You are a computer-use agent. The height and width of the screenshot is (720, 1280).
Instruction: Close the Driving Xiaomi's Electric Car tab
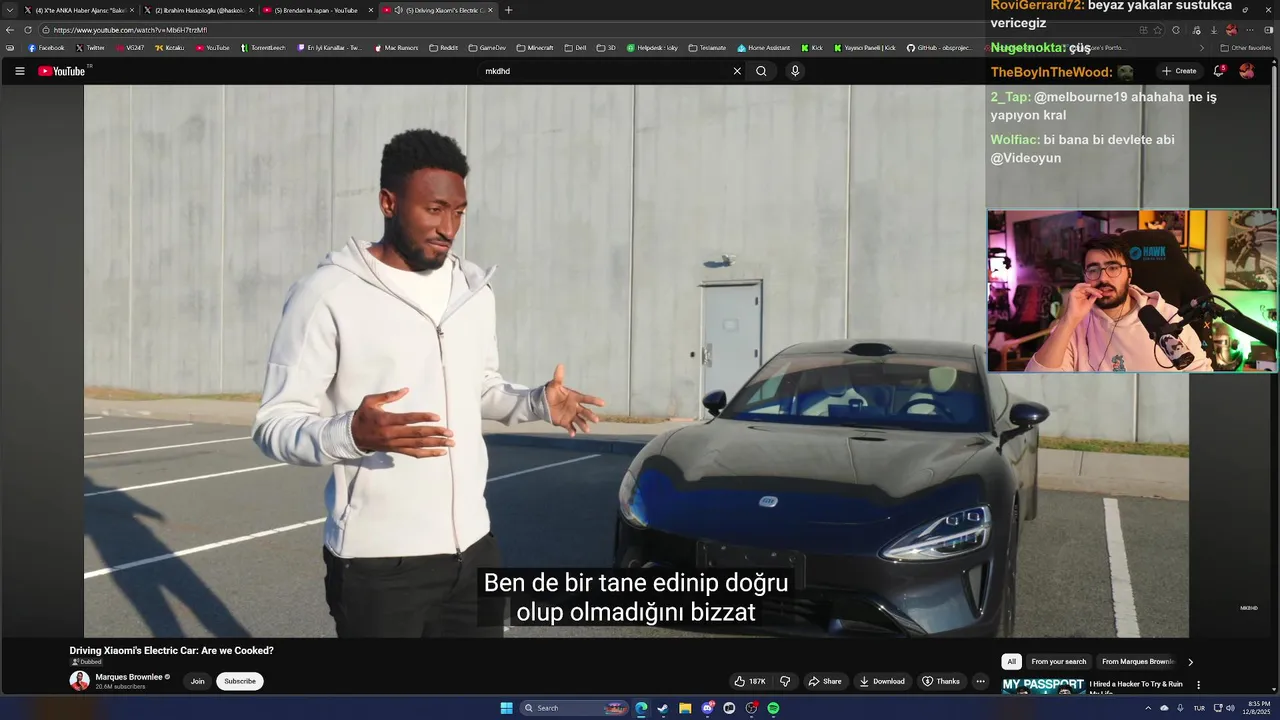pos(490,10)
